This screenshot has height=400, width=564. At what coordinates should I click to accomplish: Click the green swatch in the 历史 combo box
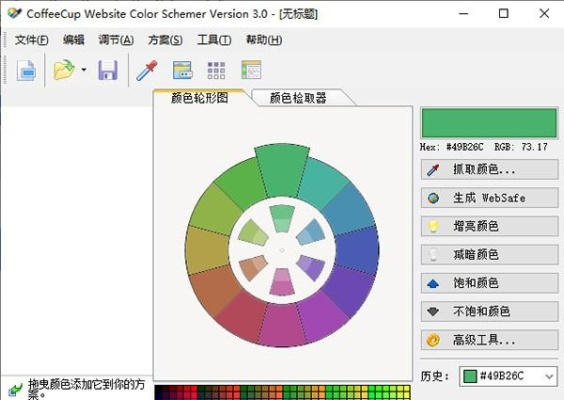pos(470,376)
